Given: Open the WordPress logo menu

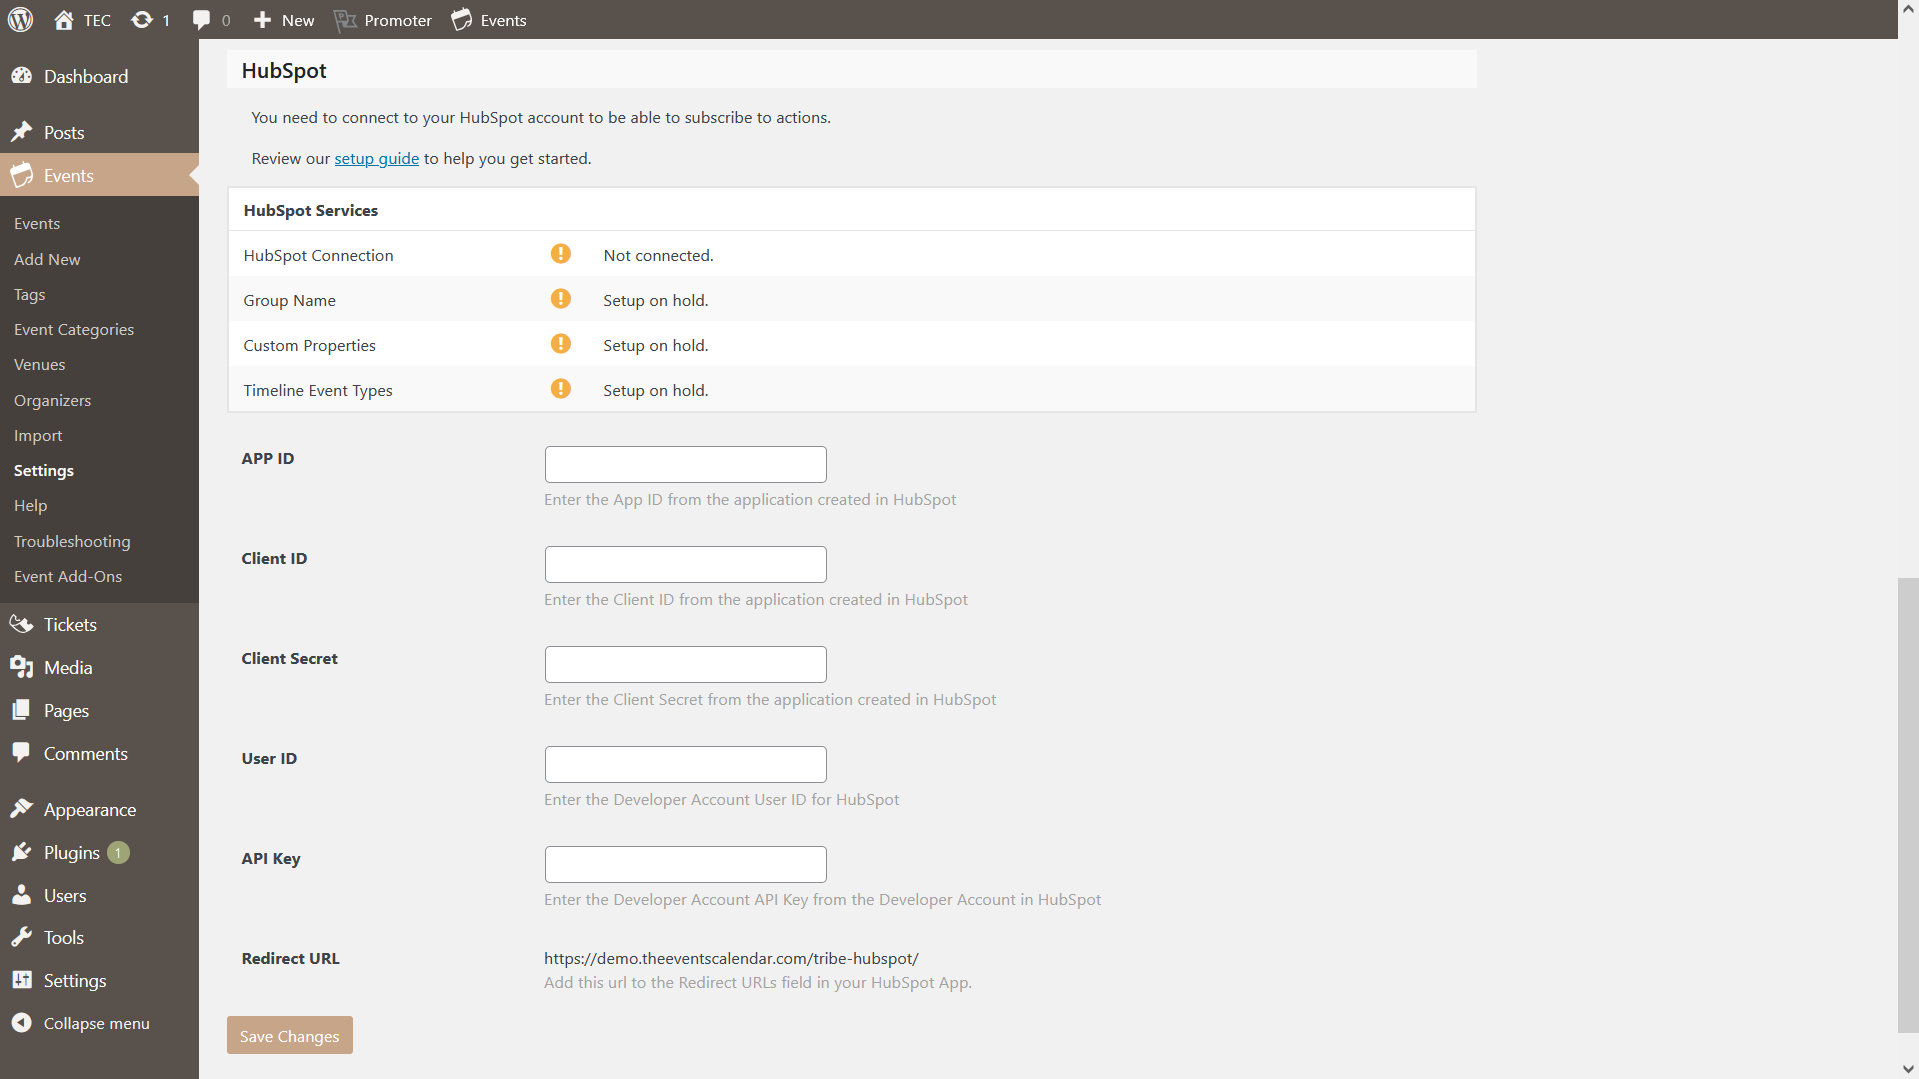Looking at the screenshot, I should tap(20, 19).
